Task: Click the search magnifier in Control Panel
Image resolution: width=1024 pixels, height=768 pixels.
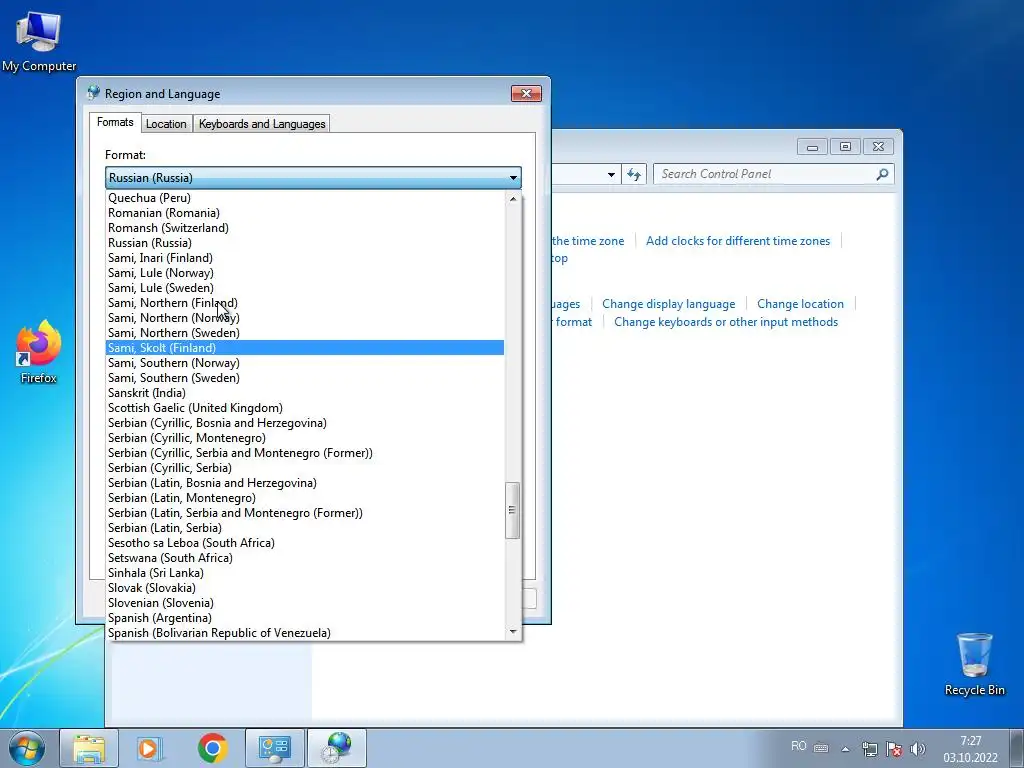Action: (x=882, y=174)
